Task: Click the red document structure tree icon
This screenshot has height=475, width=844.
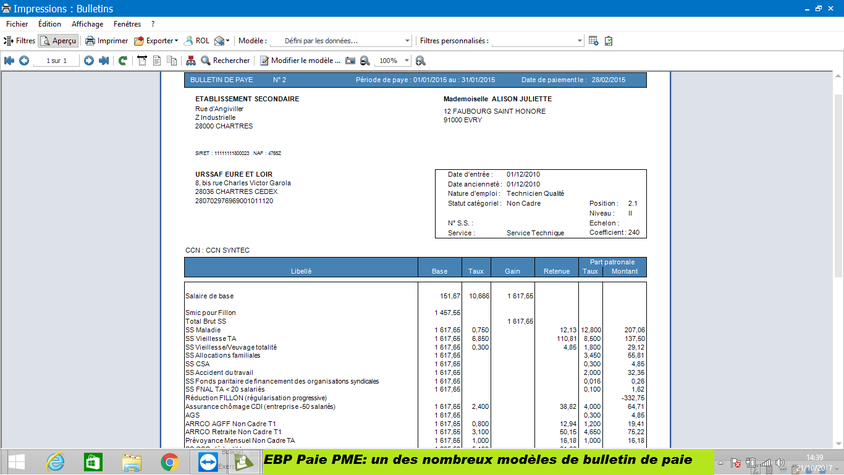Action: [191, 61]
